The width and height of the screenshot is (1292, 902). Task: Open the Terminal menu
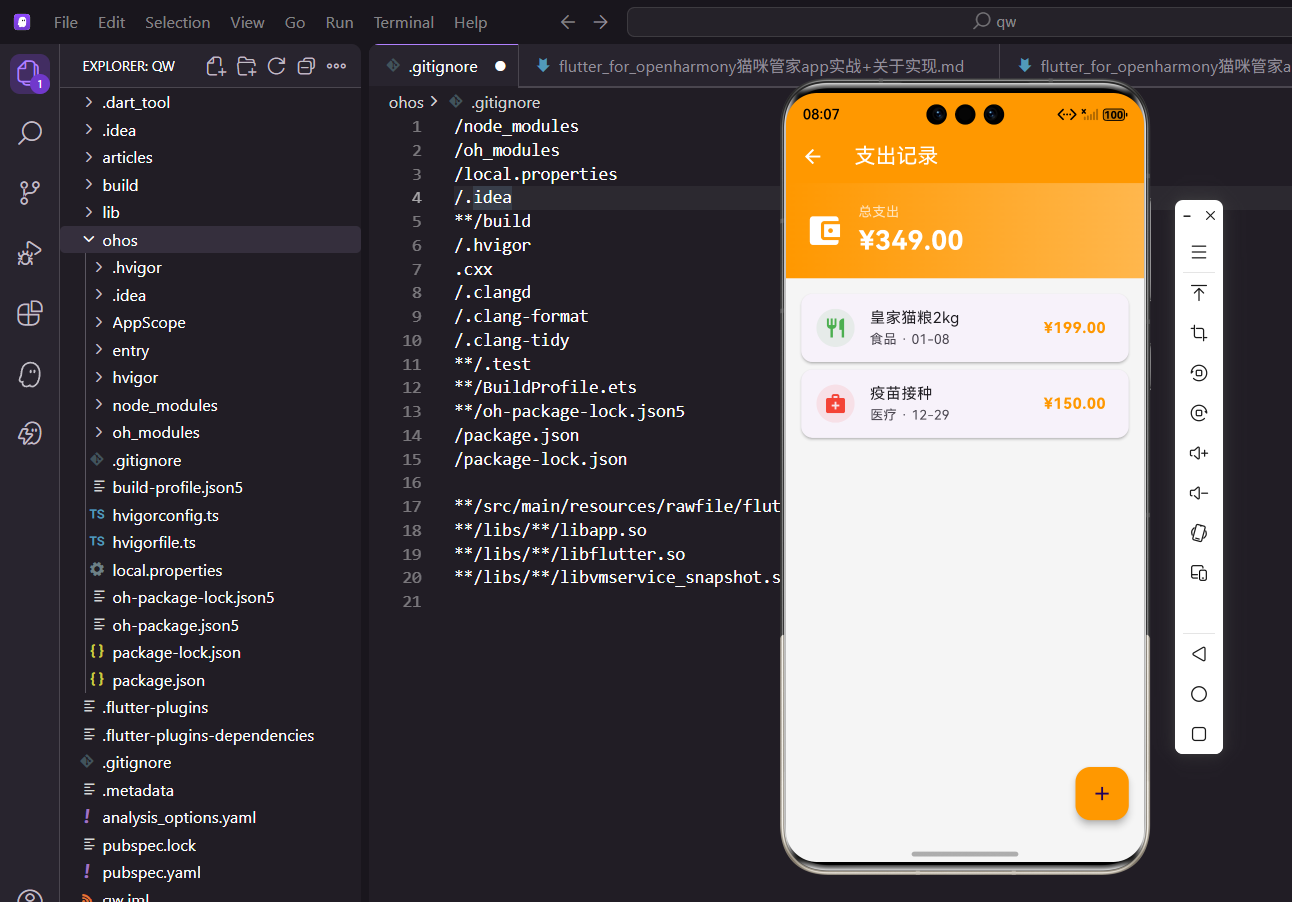tap(403, 22)
